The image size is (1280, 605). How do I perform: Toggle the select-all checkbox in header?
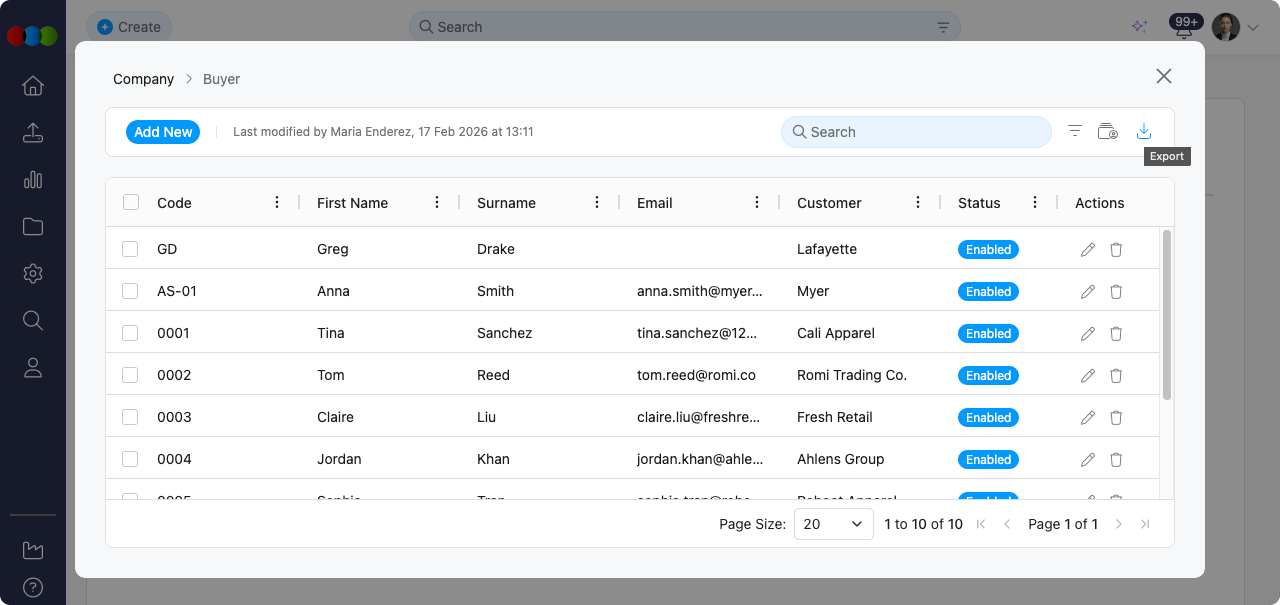pyautogui.click(x=131, y=203)
